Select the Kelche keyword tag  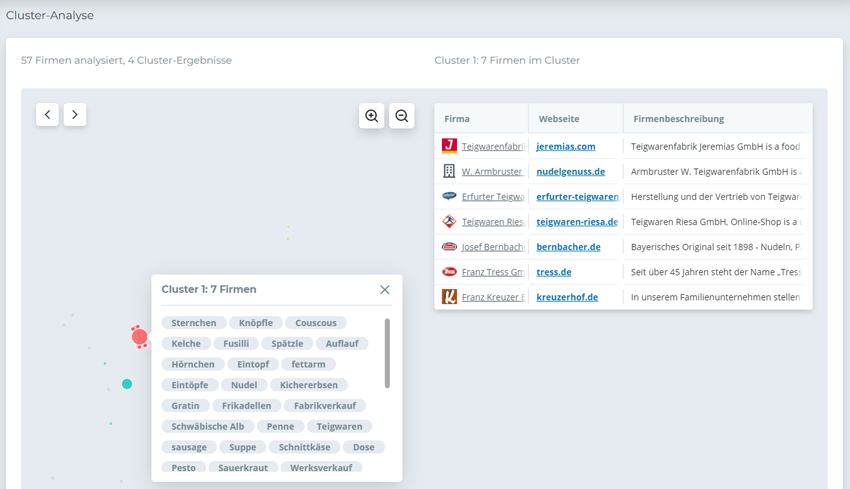(x=186, y=343)
